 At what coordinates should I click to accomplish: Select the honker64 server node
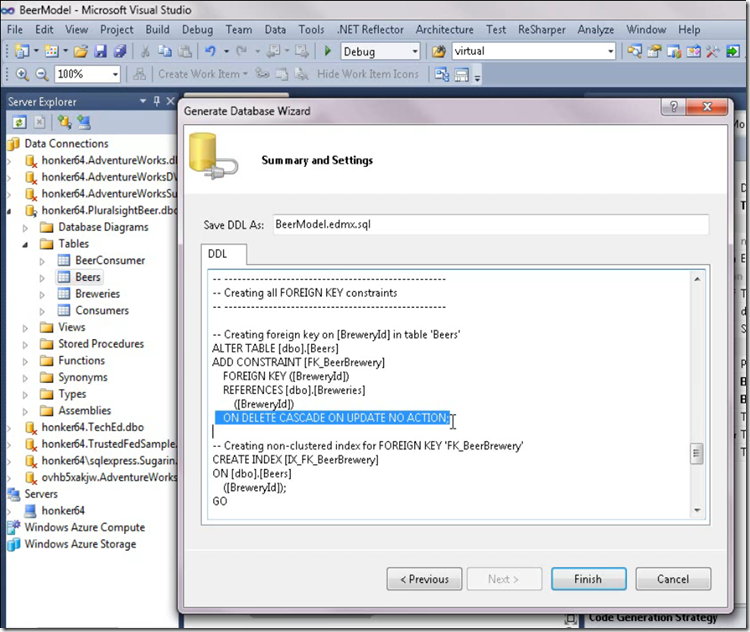(x=63, y=510)
